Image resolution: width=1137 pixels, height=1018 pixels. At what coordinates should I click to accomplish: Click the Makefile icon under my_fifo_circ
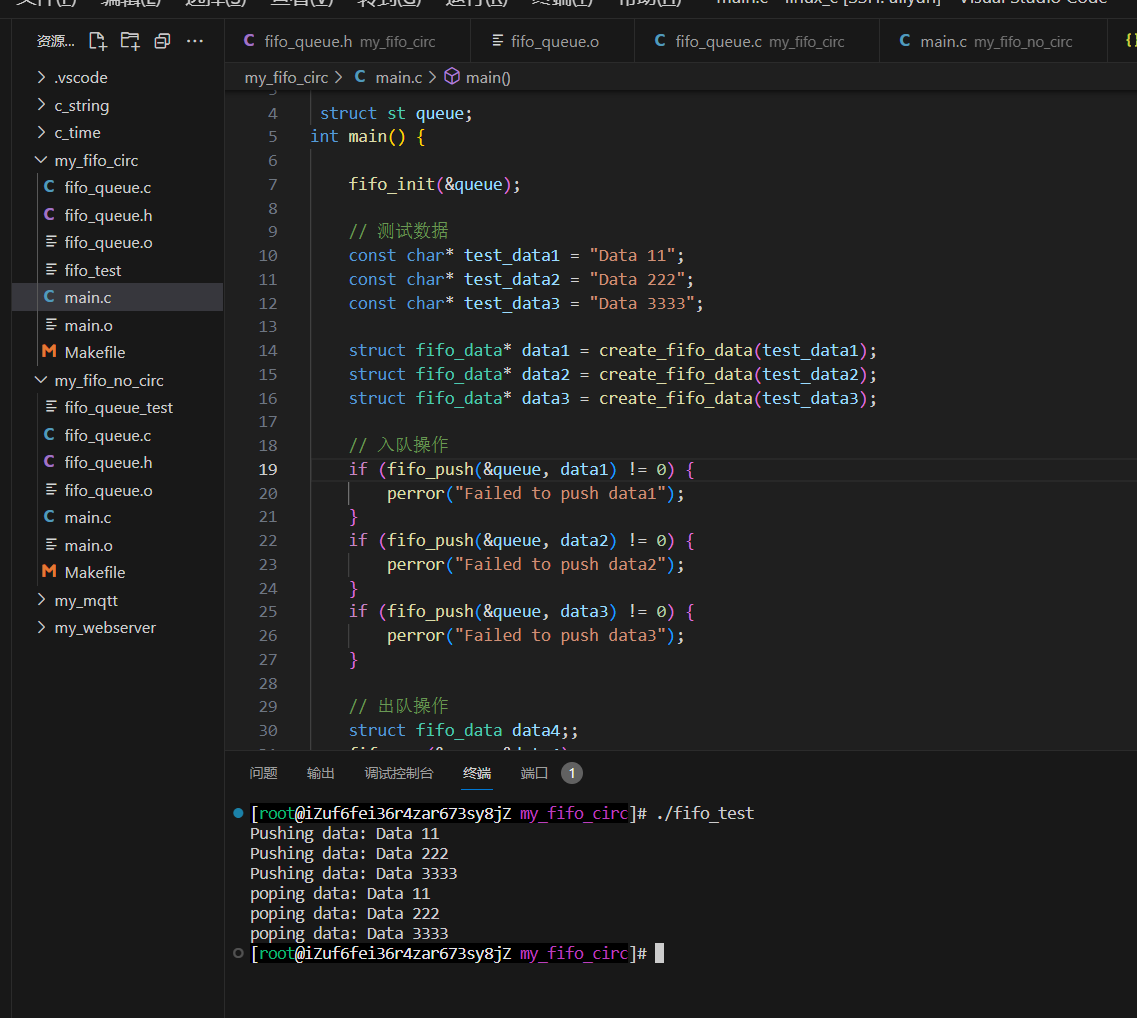click(x=48, y=352)
